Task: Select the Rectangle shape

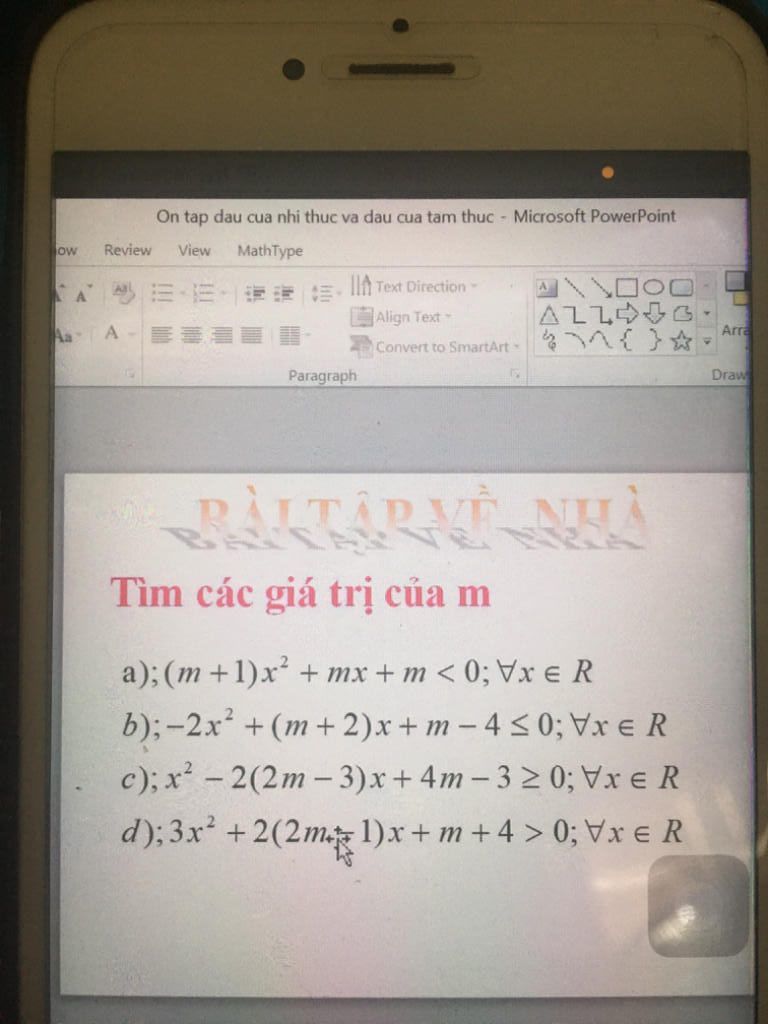Action: click(626, 287)
